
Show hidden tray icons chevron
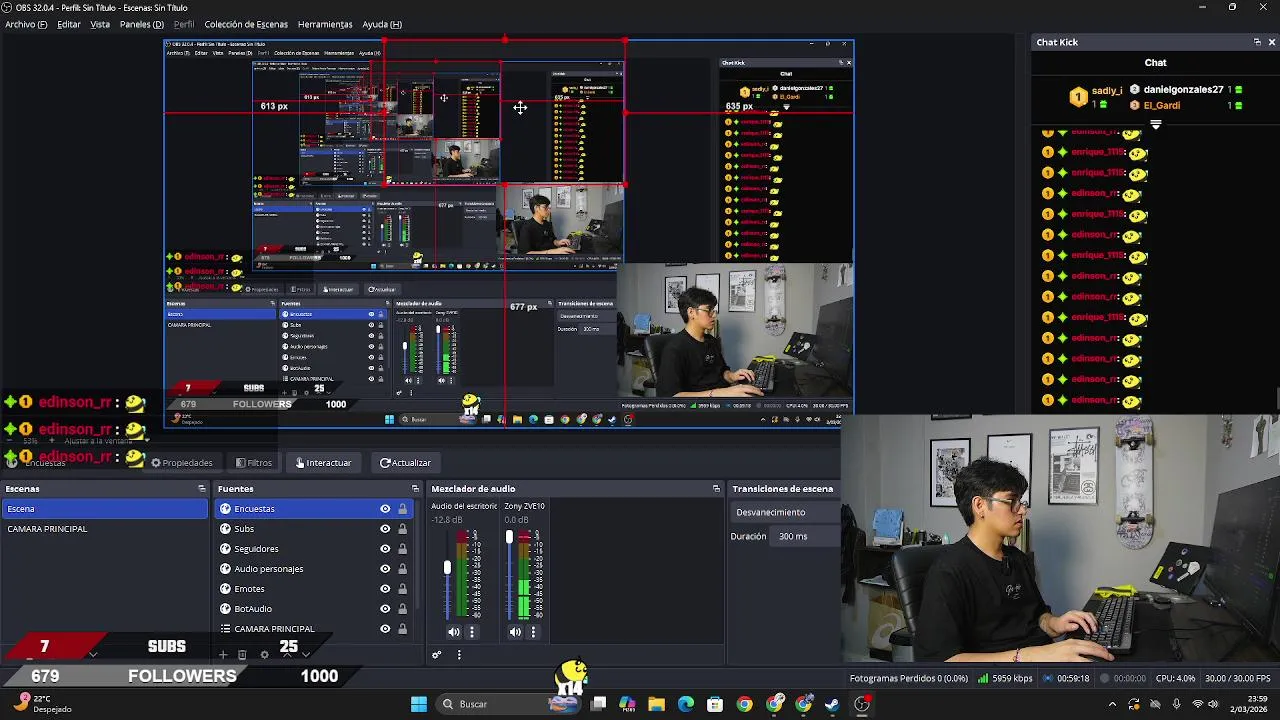pos(1112,704)
